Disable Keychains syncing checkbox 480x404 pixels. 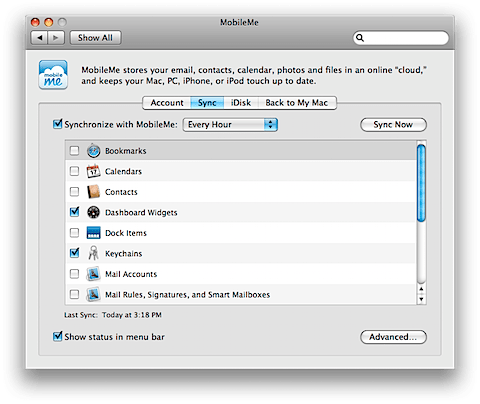[x=74, y=253]
